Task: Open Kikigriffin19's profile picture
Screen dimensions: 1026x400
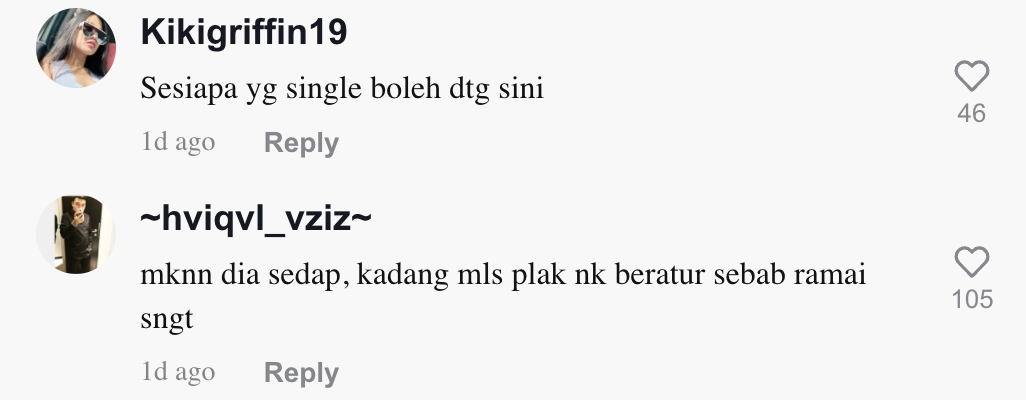Action: point(76,48)
